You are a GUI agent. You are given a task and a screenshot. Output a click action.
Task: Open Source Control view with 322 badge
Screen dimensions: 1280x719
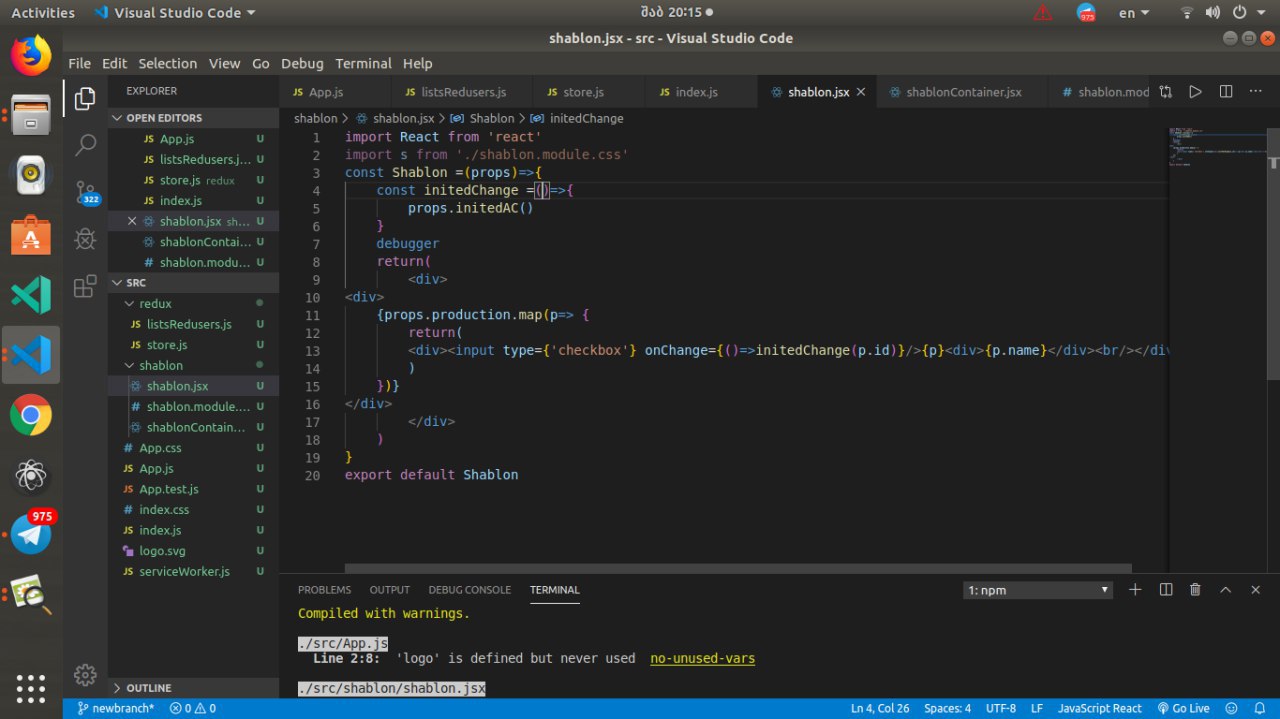click(85, 192)
